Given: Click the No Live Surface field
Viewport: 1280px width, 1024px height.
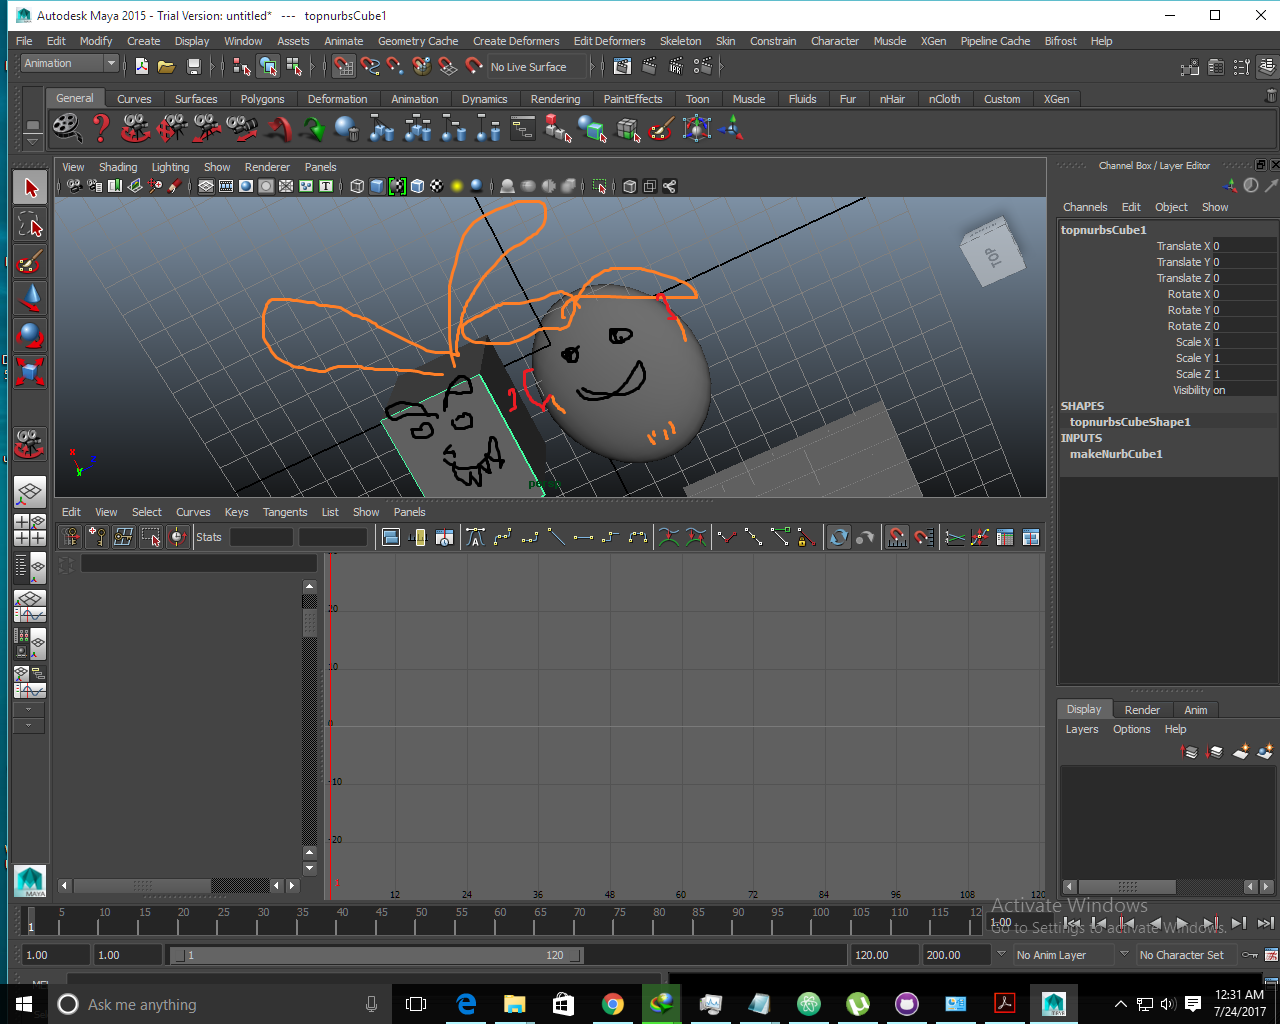Looking at the screenshot, I should [x=536, y=67].
